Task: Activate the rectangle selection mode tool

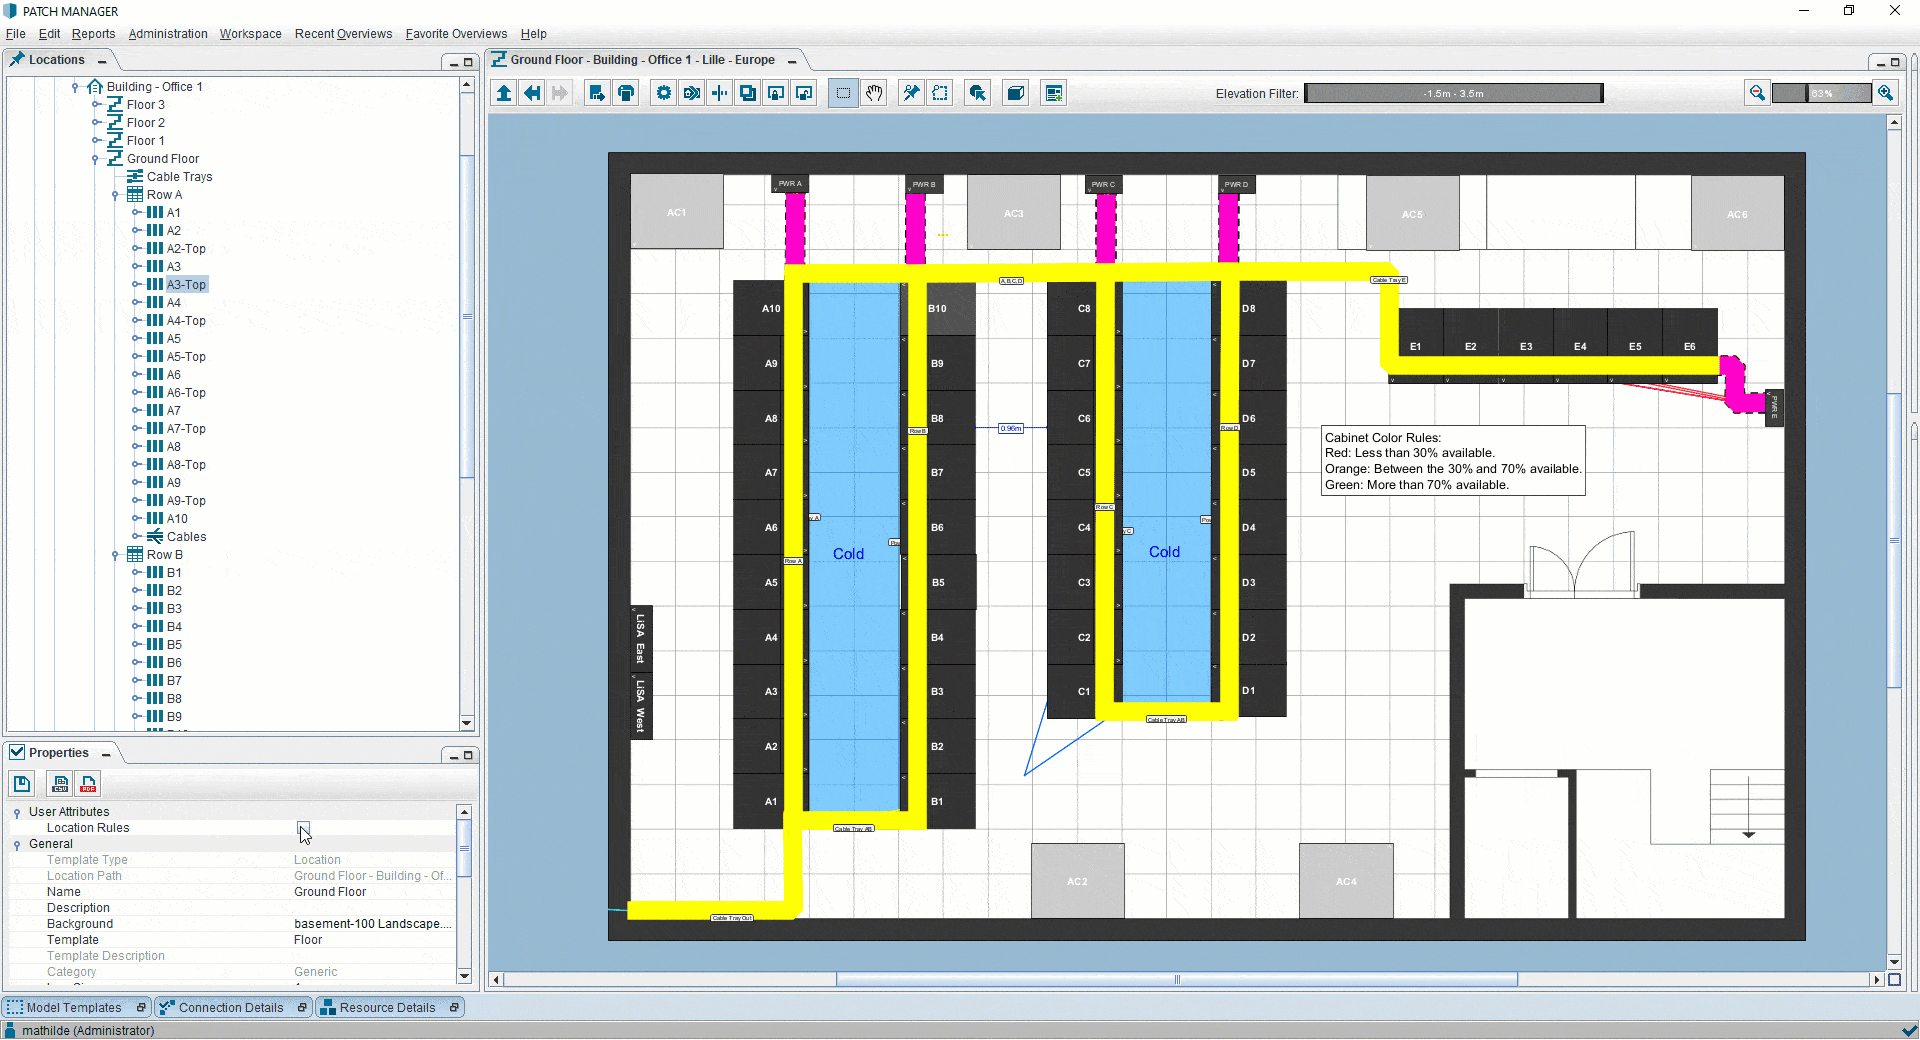Action: click(843, 93)
